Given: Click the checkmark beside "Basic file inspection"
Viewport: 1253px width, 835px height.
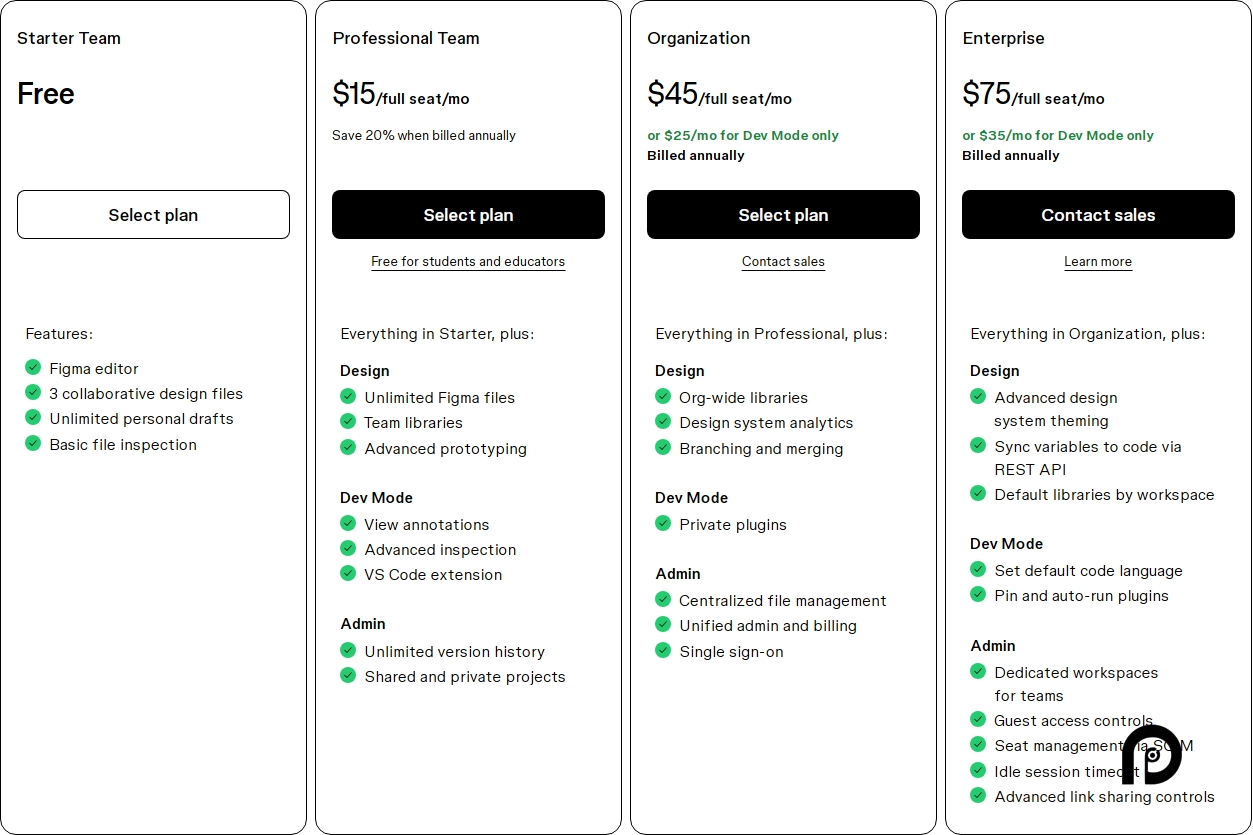Looking at the screenshot, I should (32, 444).
